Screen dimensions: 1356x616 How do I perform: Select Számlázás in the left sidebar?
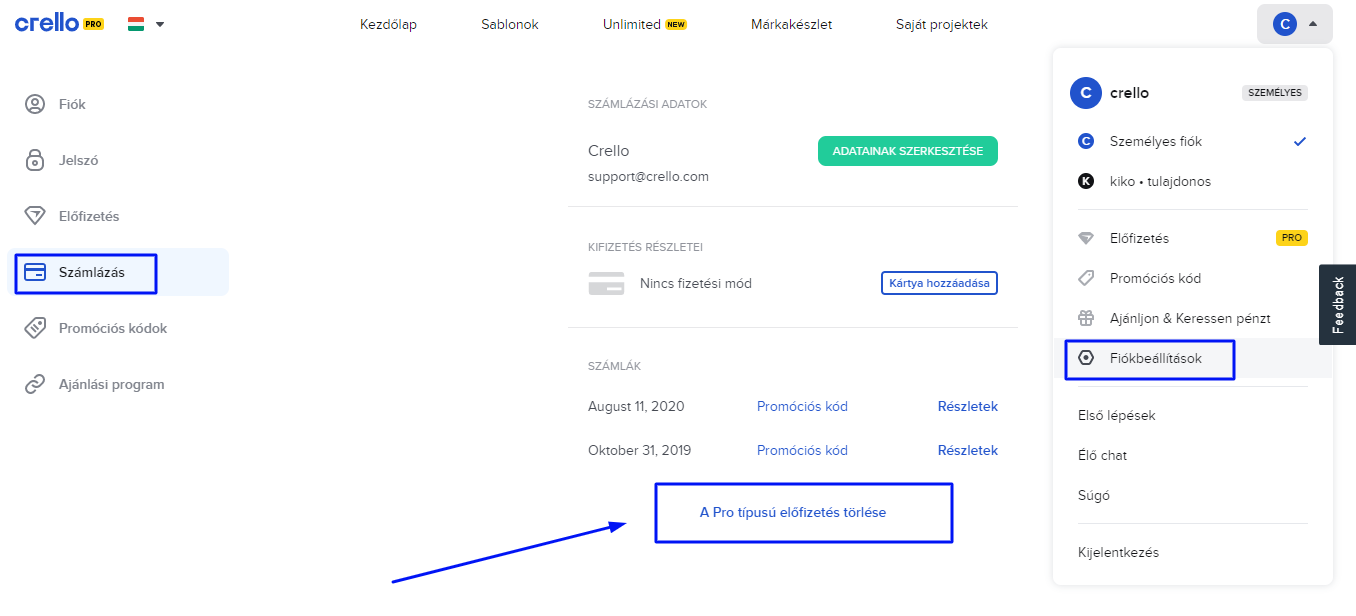pos(118,272)
